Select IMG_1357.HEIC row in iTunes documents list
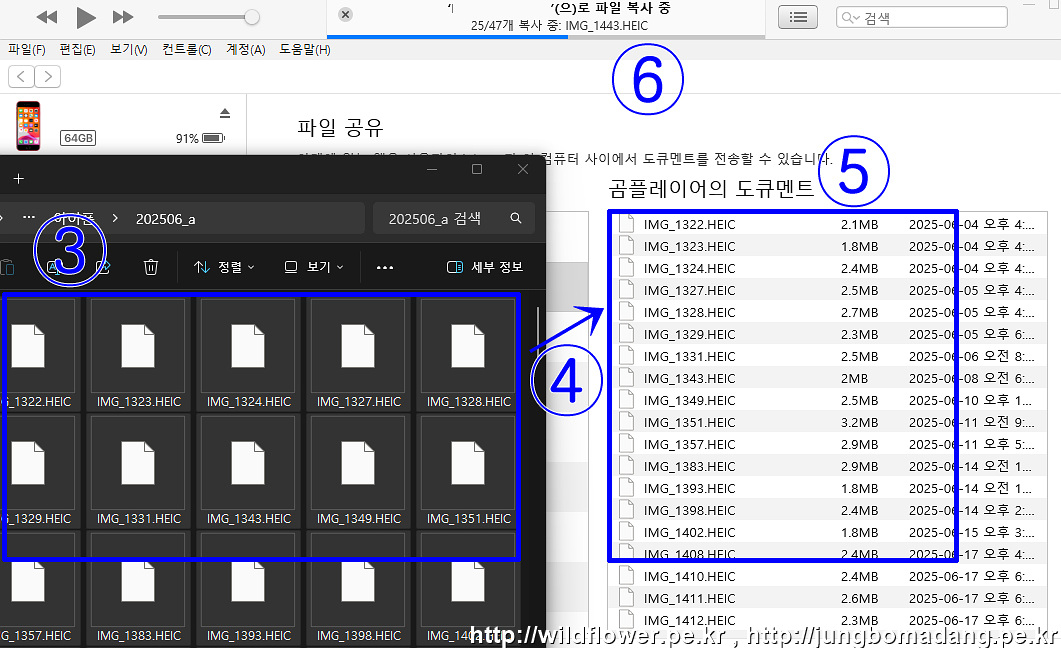Viewport: 1061px width, 648px height. (x=827, y=444)
